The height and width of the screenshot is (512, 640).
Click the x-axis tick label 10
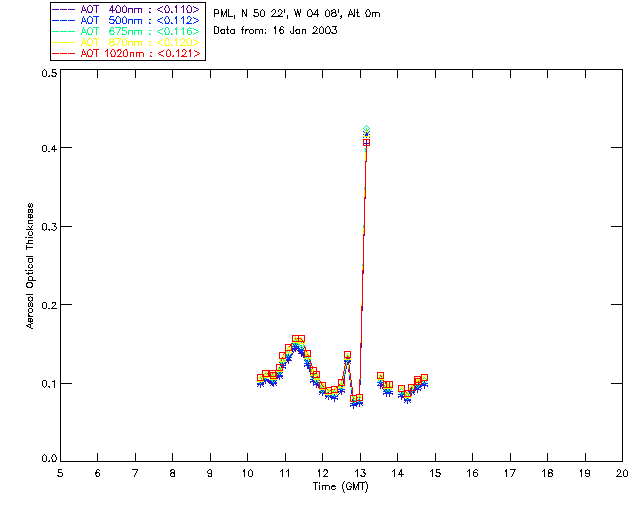point(248,474)
